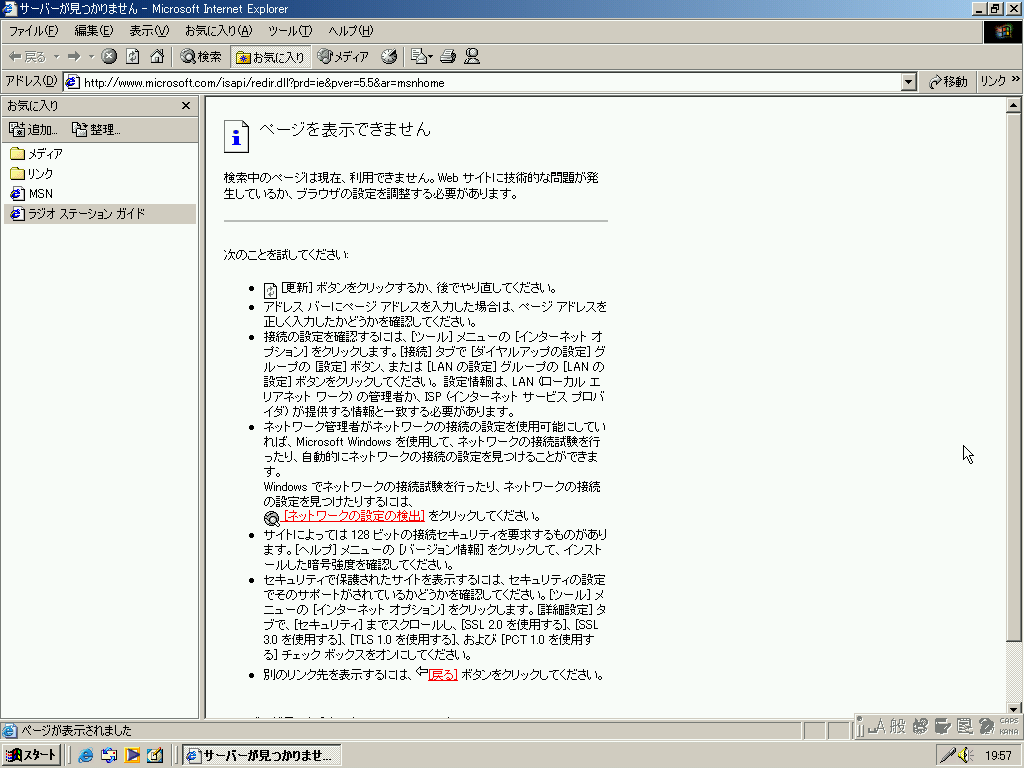Click the 移動 Go button
This screenshot has height=768, width=1024.
tap(948, 82)
